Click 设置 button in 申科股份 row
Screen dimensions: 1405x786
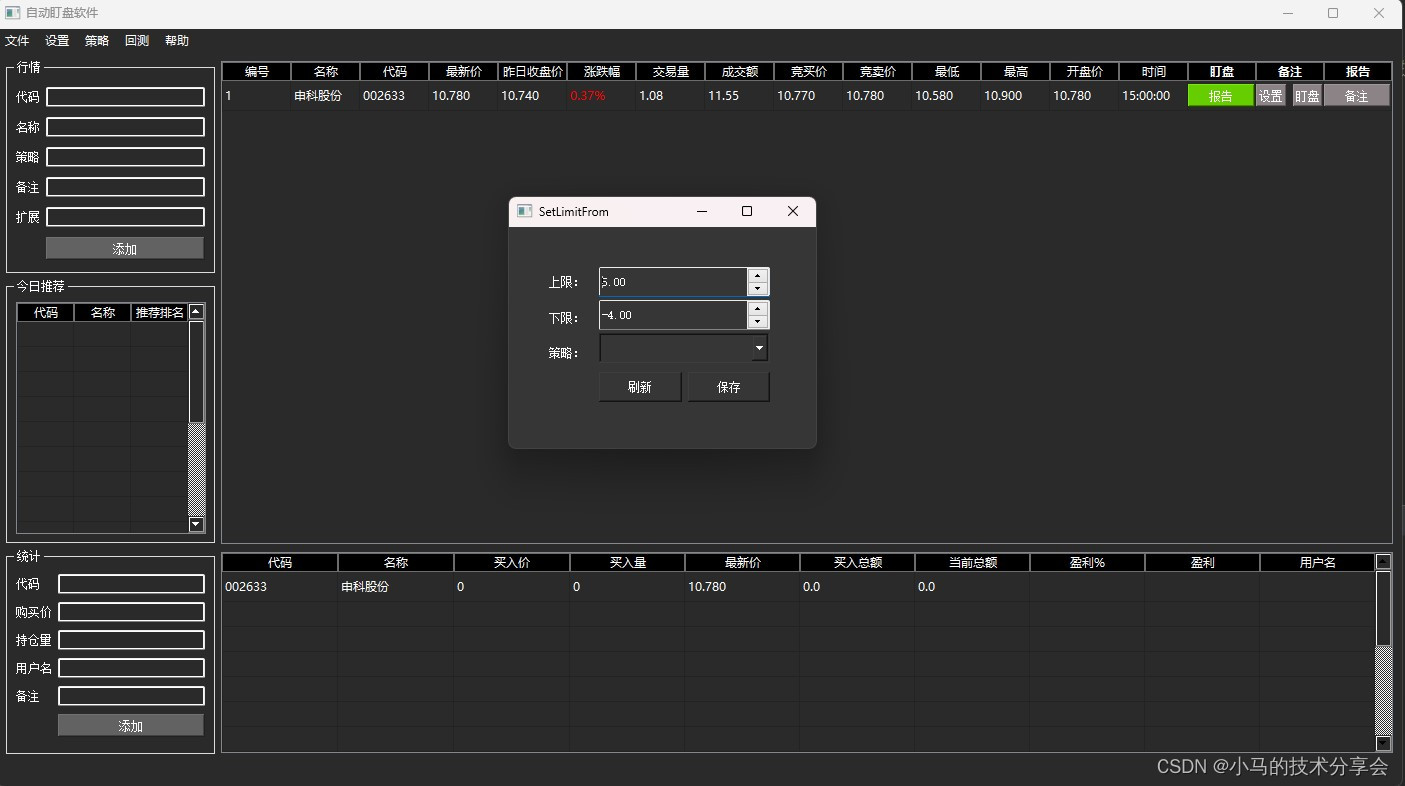1270,96
